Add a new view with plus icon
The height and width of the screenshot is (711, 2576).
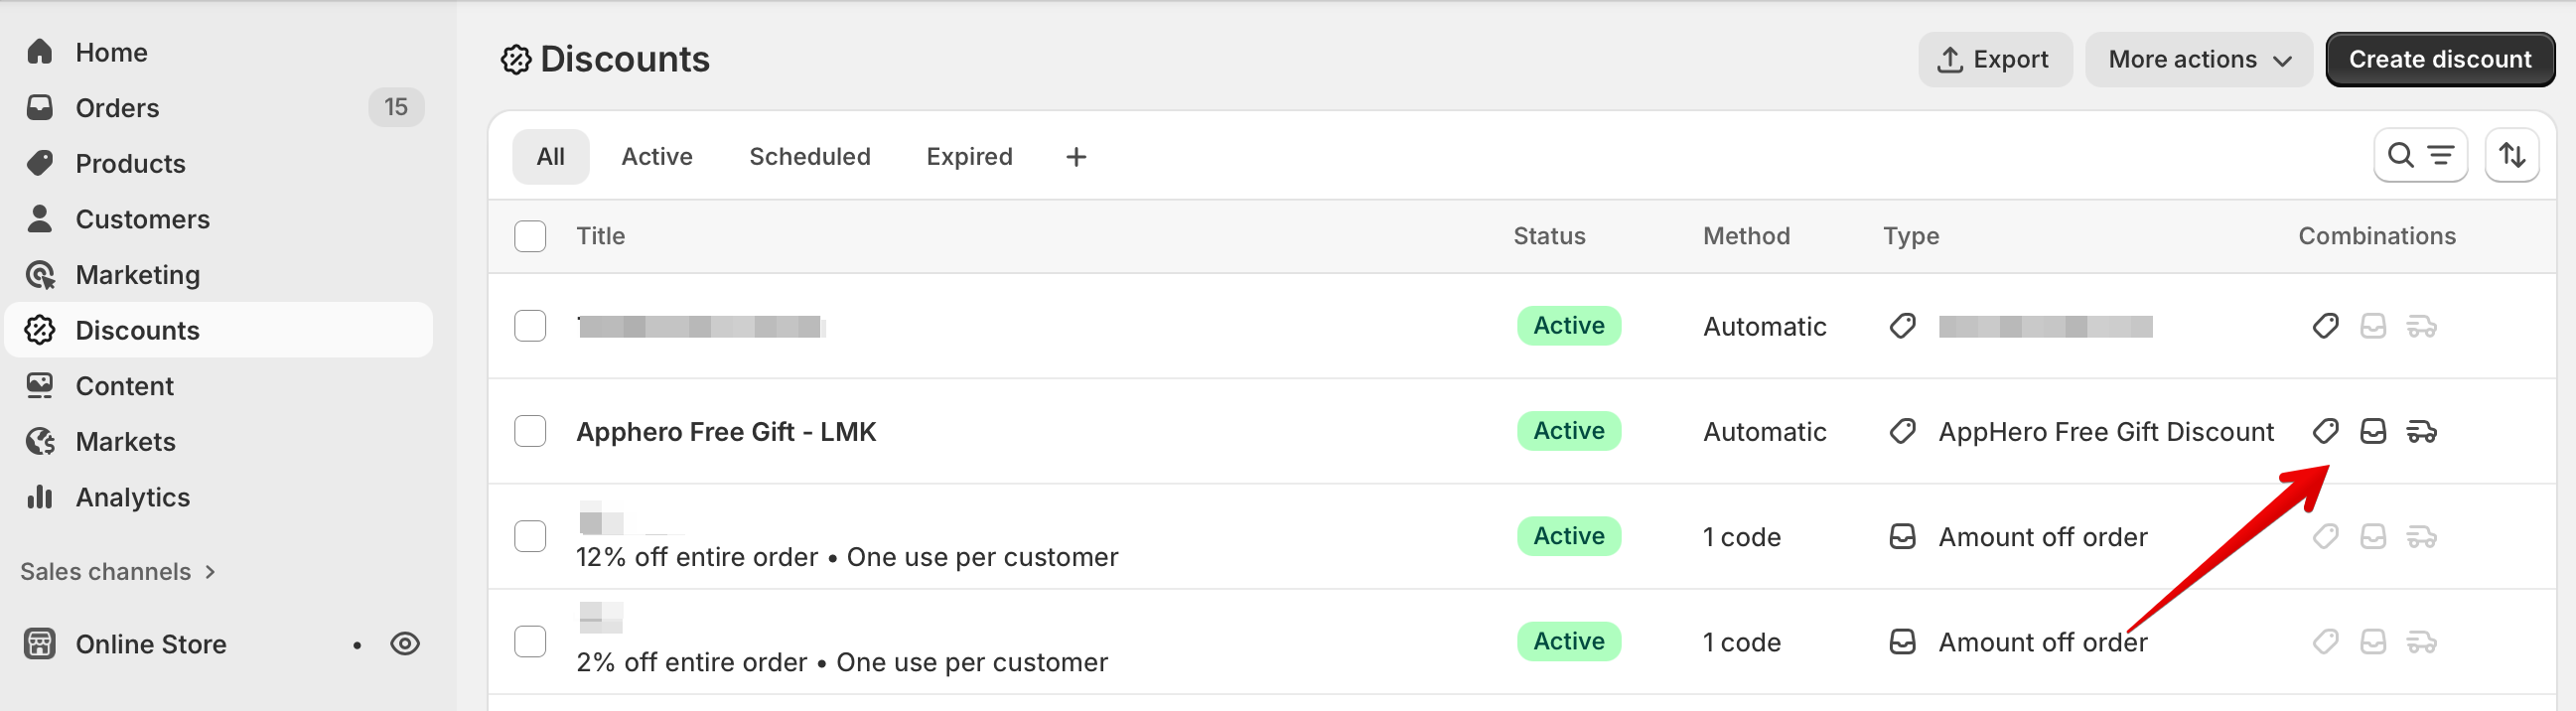(1076, 157)
